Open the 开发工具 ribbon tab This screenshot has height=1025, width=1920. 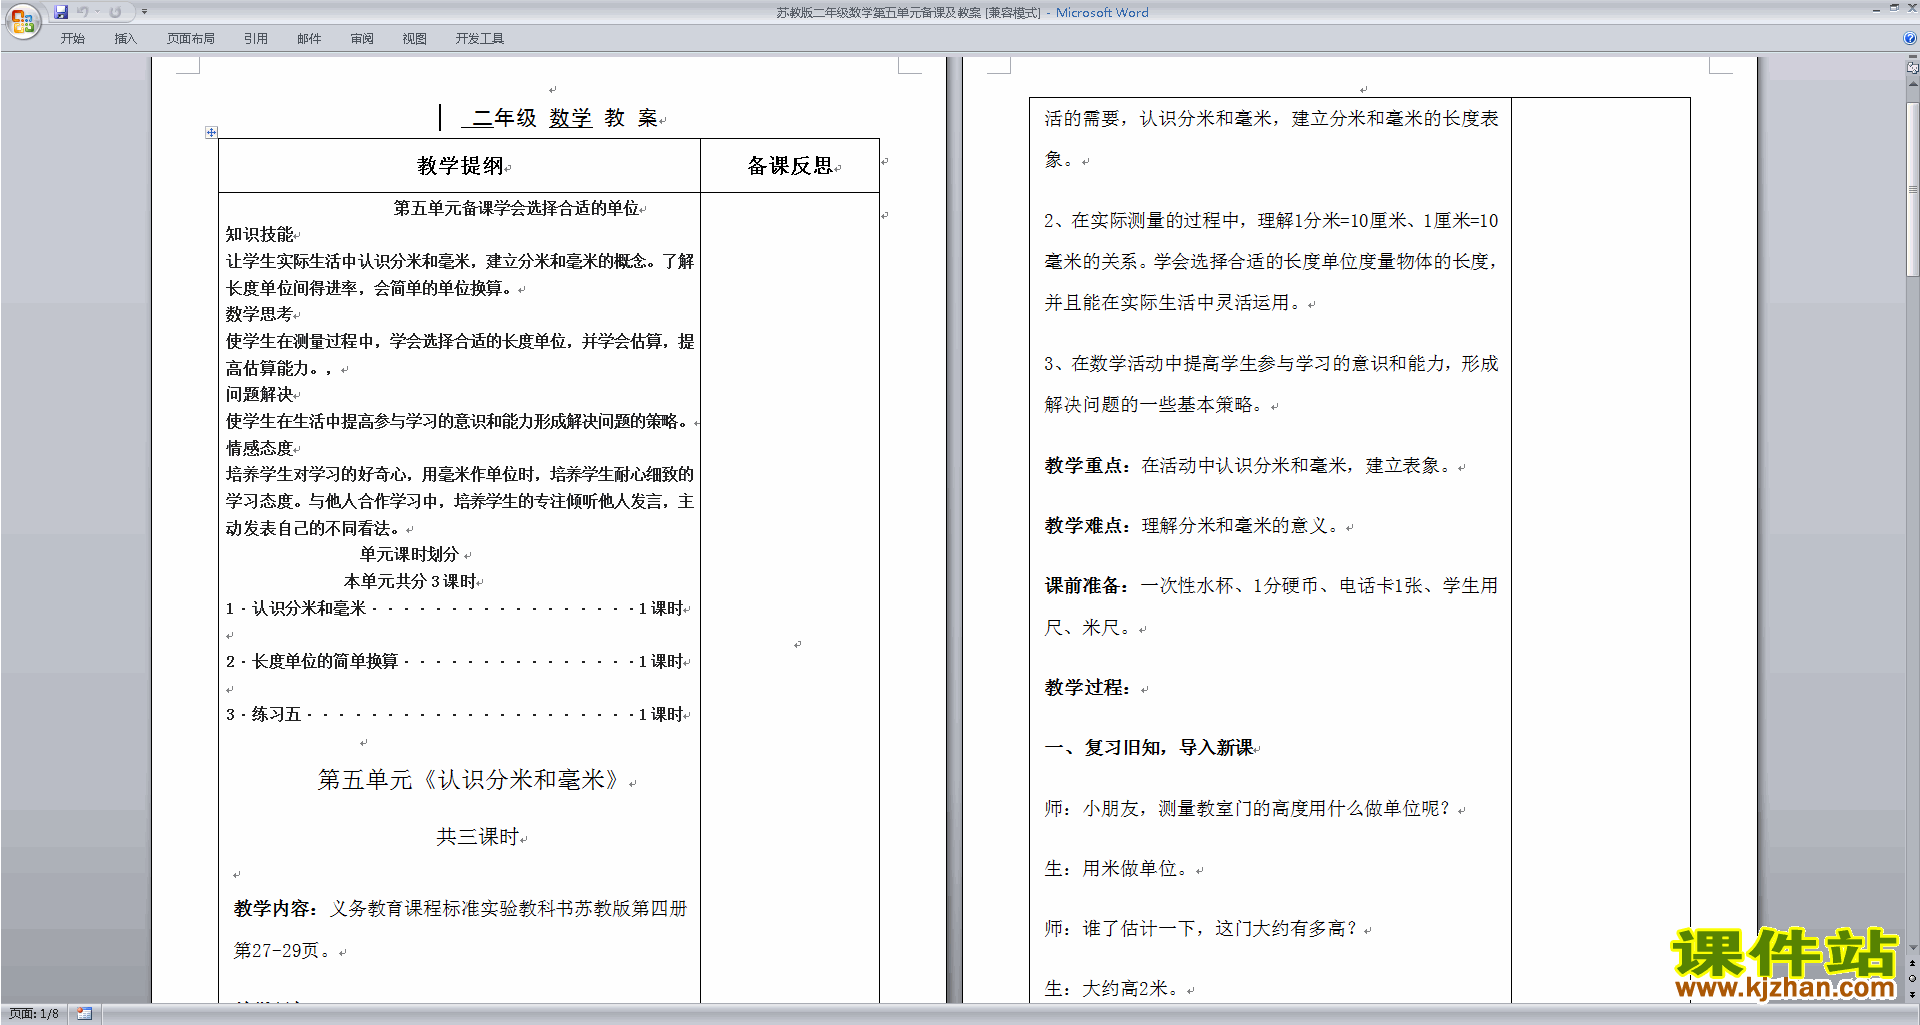(480, 39)
